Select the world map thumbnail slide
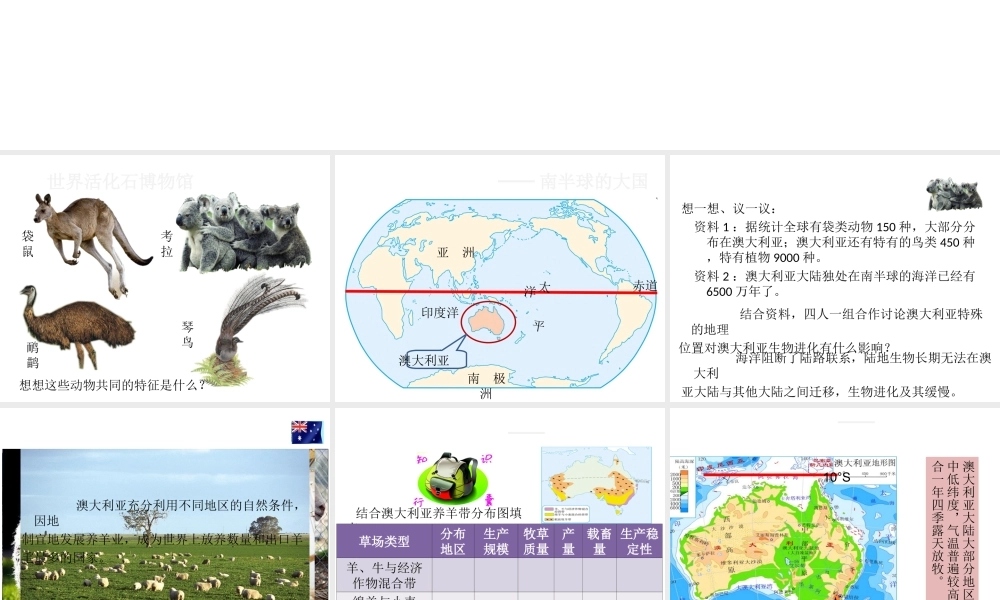This screenshot has height=600, width=1000. 500,279
